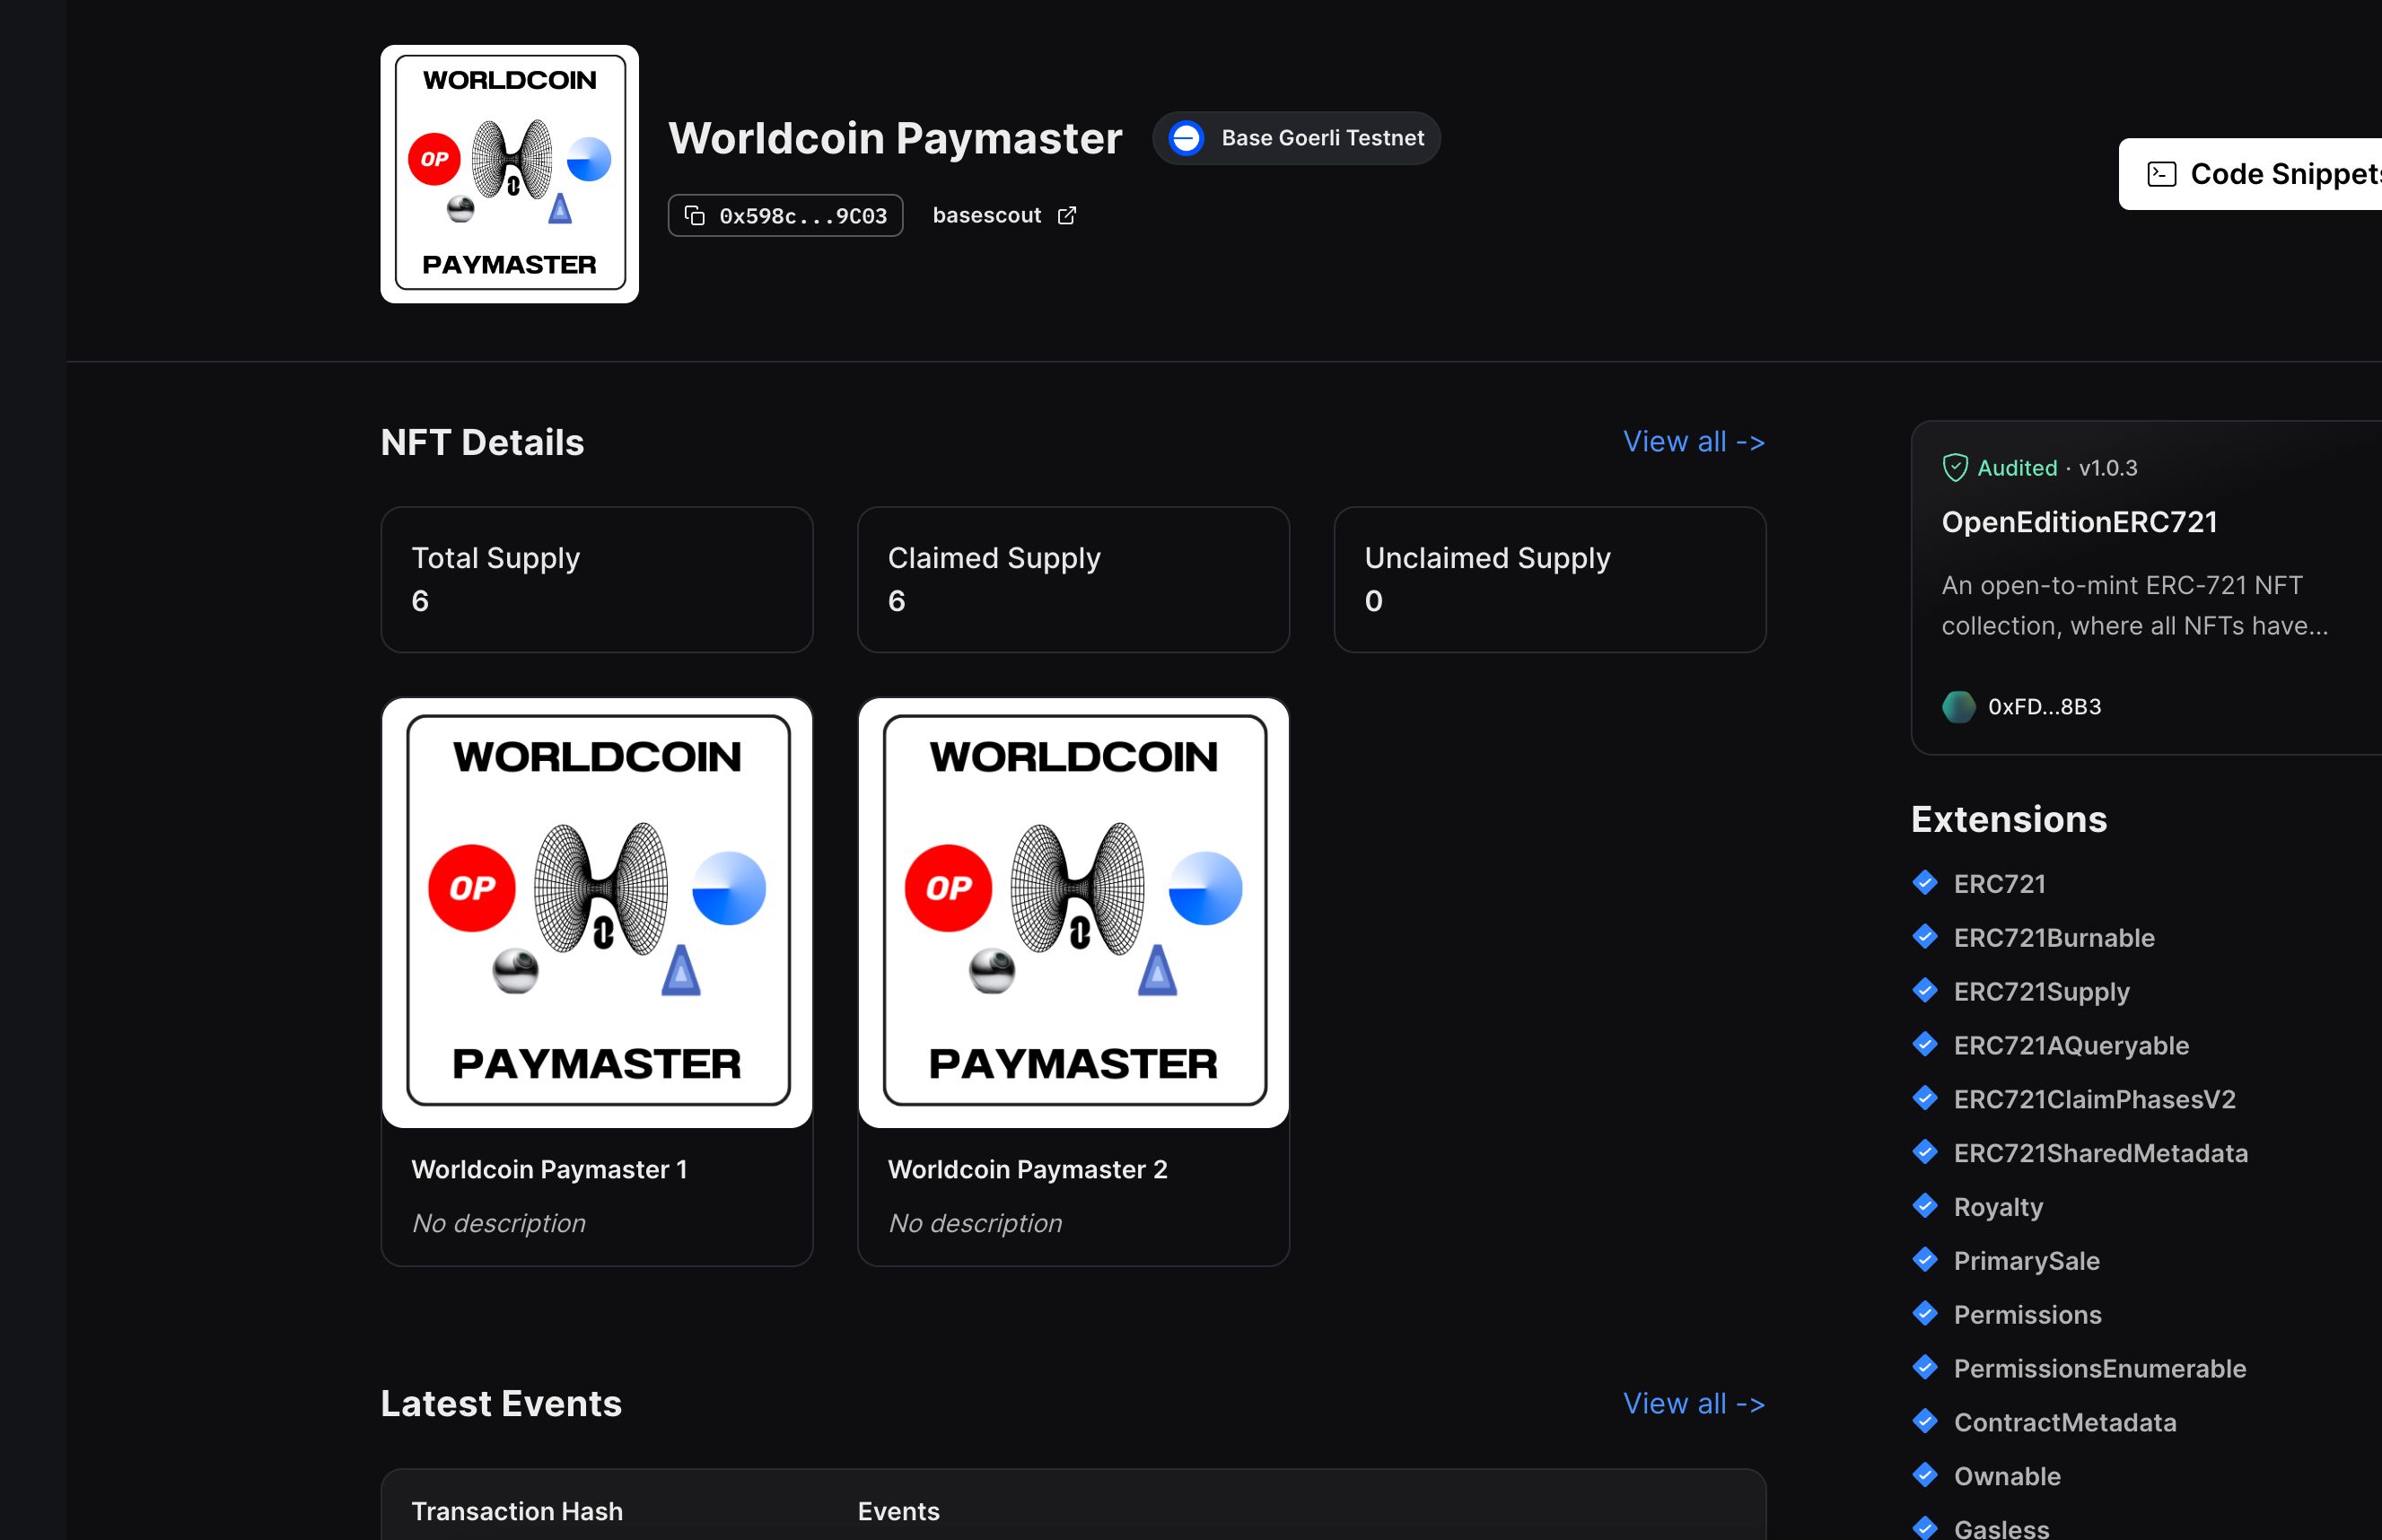2382x1540 pixels.
Task: Click the Claimed Supply card
Action: [x=1074, y=580]
